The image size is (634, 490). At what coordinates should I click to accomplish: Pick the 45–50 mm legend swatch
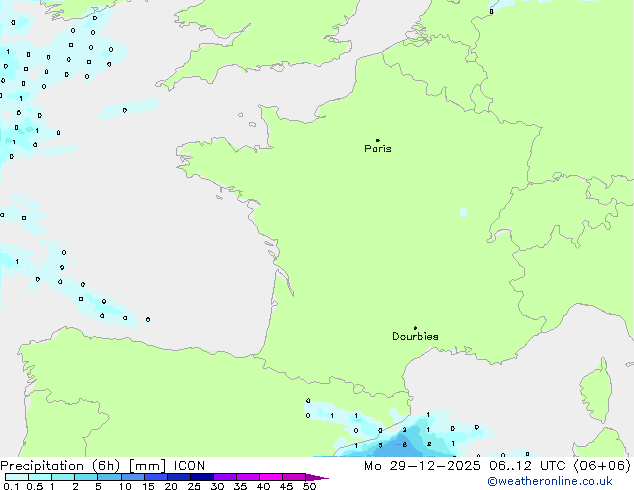click(x=294, y=477)
